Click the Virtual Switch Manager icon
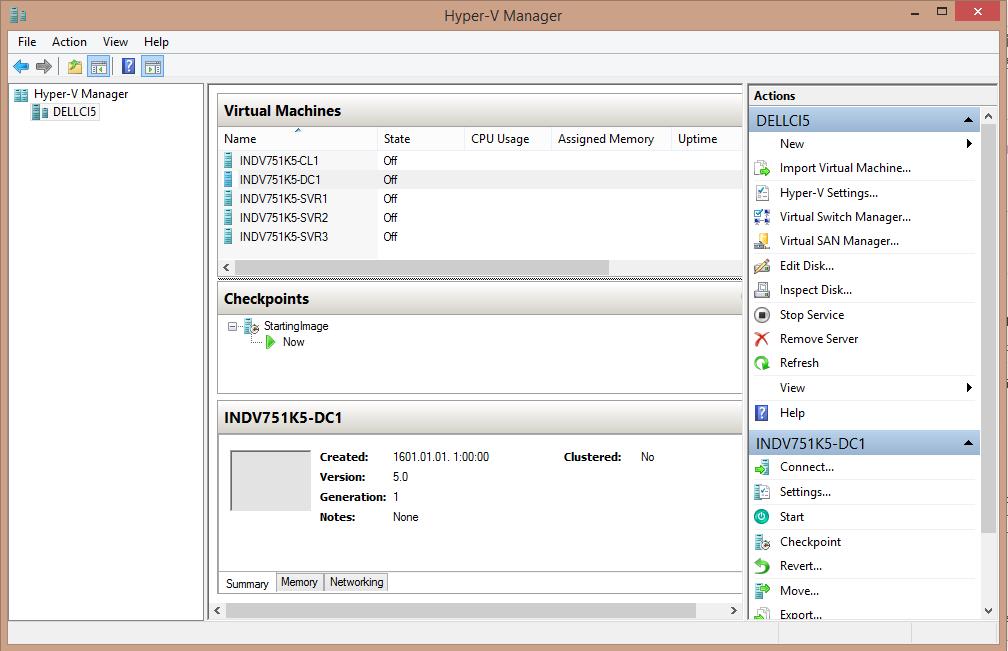Image resolution: width=1008 pixels, height=651 pixels. point(762,217)
